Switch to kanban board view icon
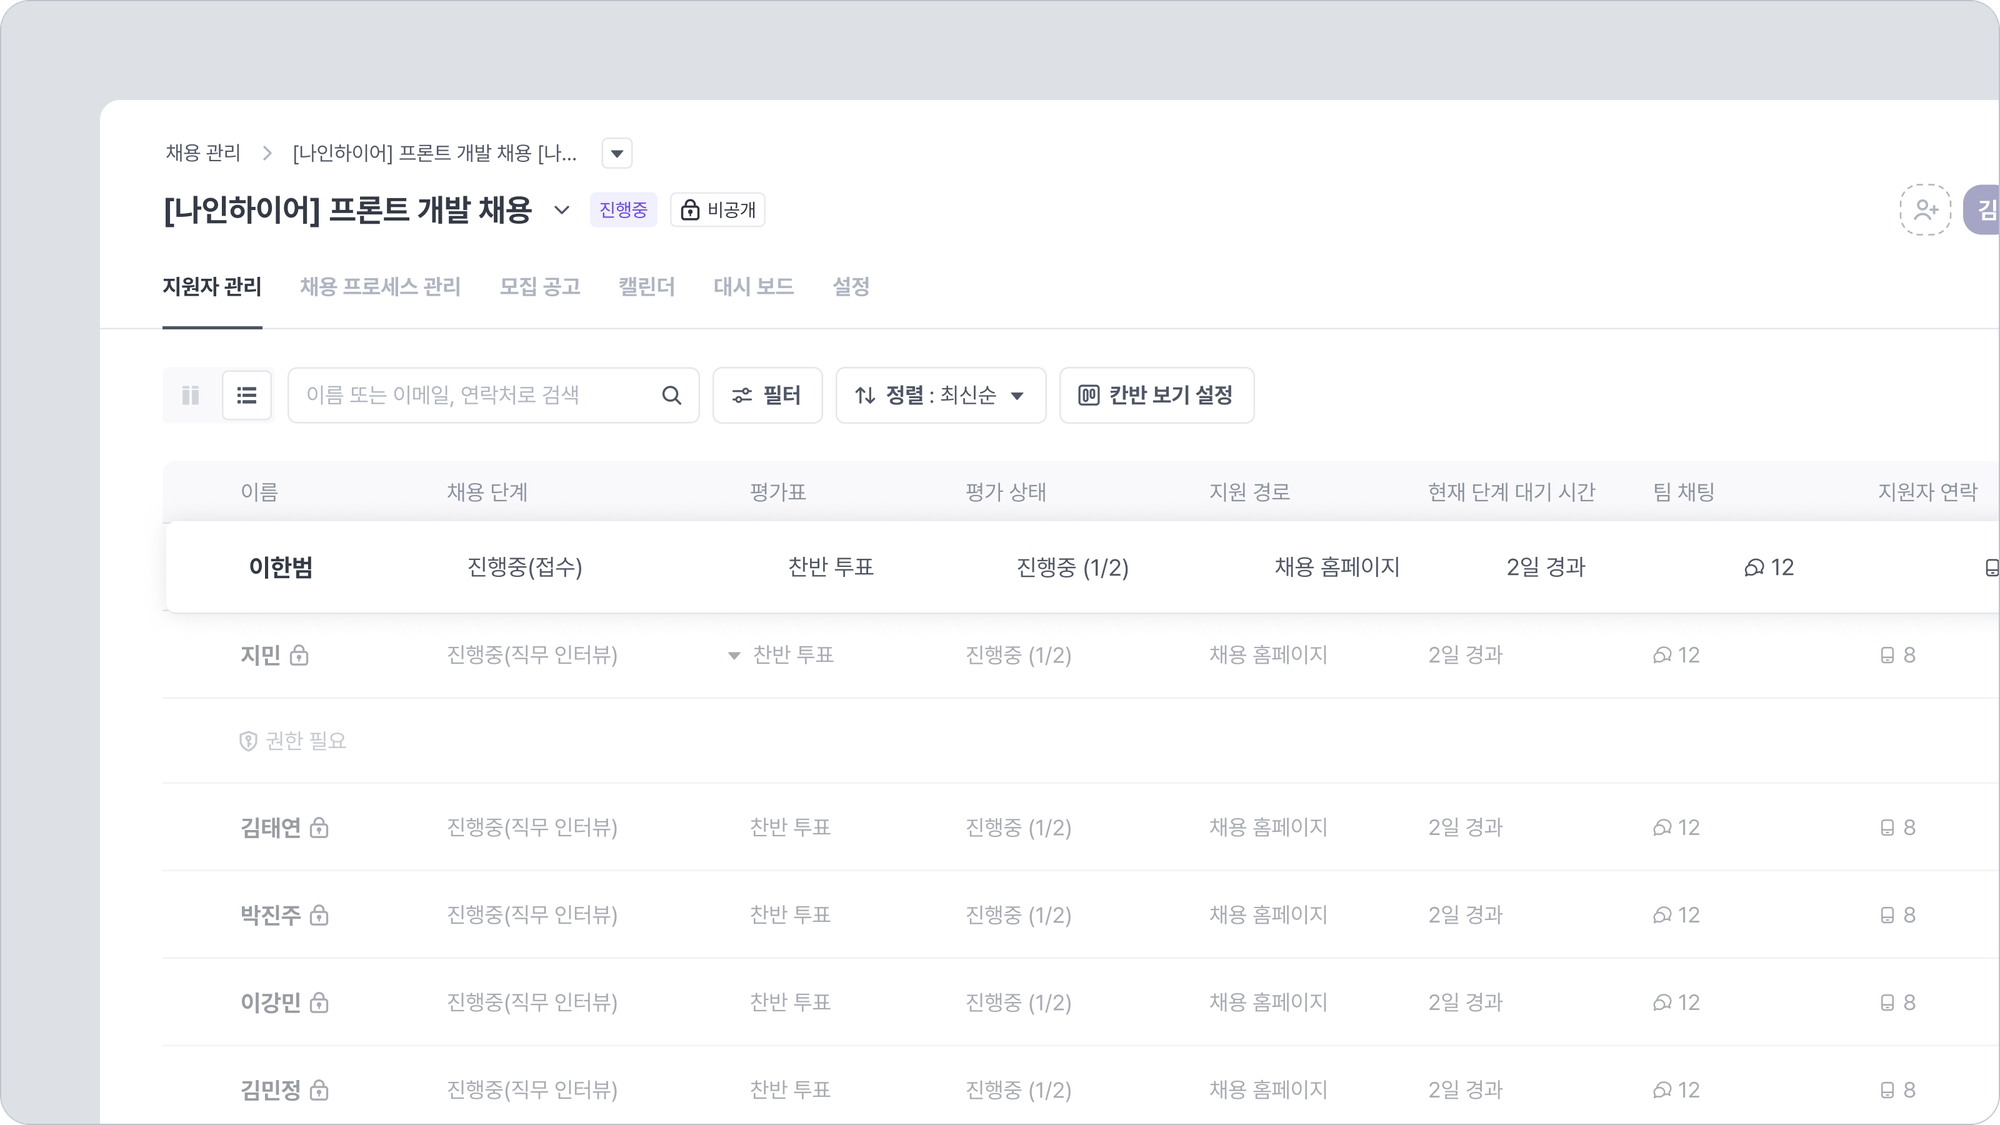 pyautogui.click(x=191, y=395)
